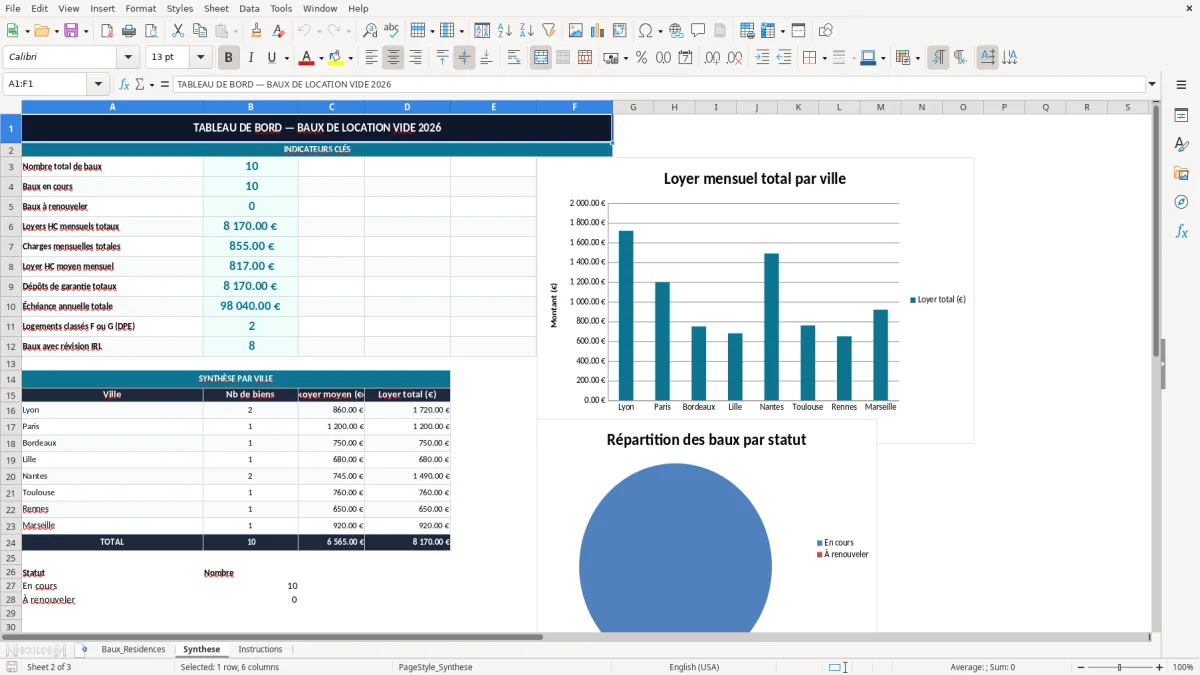Click the Insert Hyperlink globe icon
Viewport: 1200px width, 675px height.
point(676,31)
